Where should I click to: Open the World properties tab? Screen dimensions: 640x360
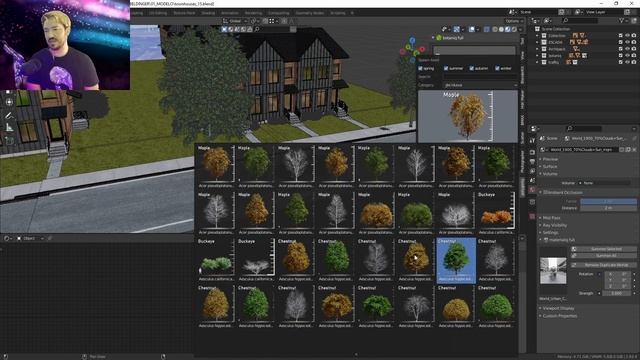click(x=532, y=190)
